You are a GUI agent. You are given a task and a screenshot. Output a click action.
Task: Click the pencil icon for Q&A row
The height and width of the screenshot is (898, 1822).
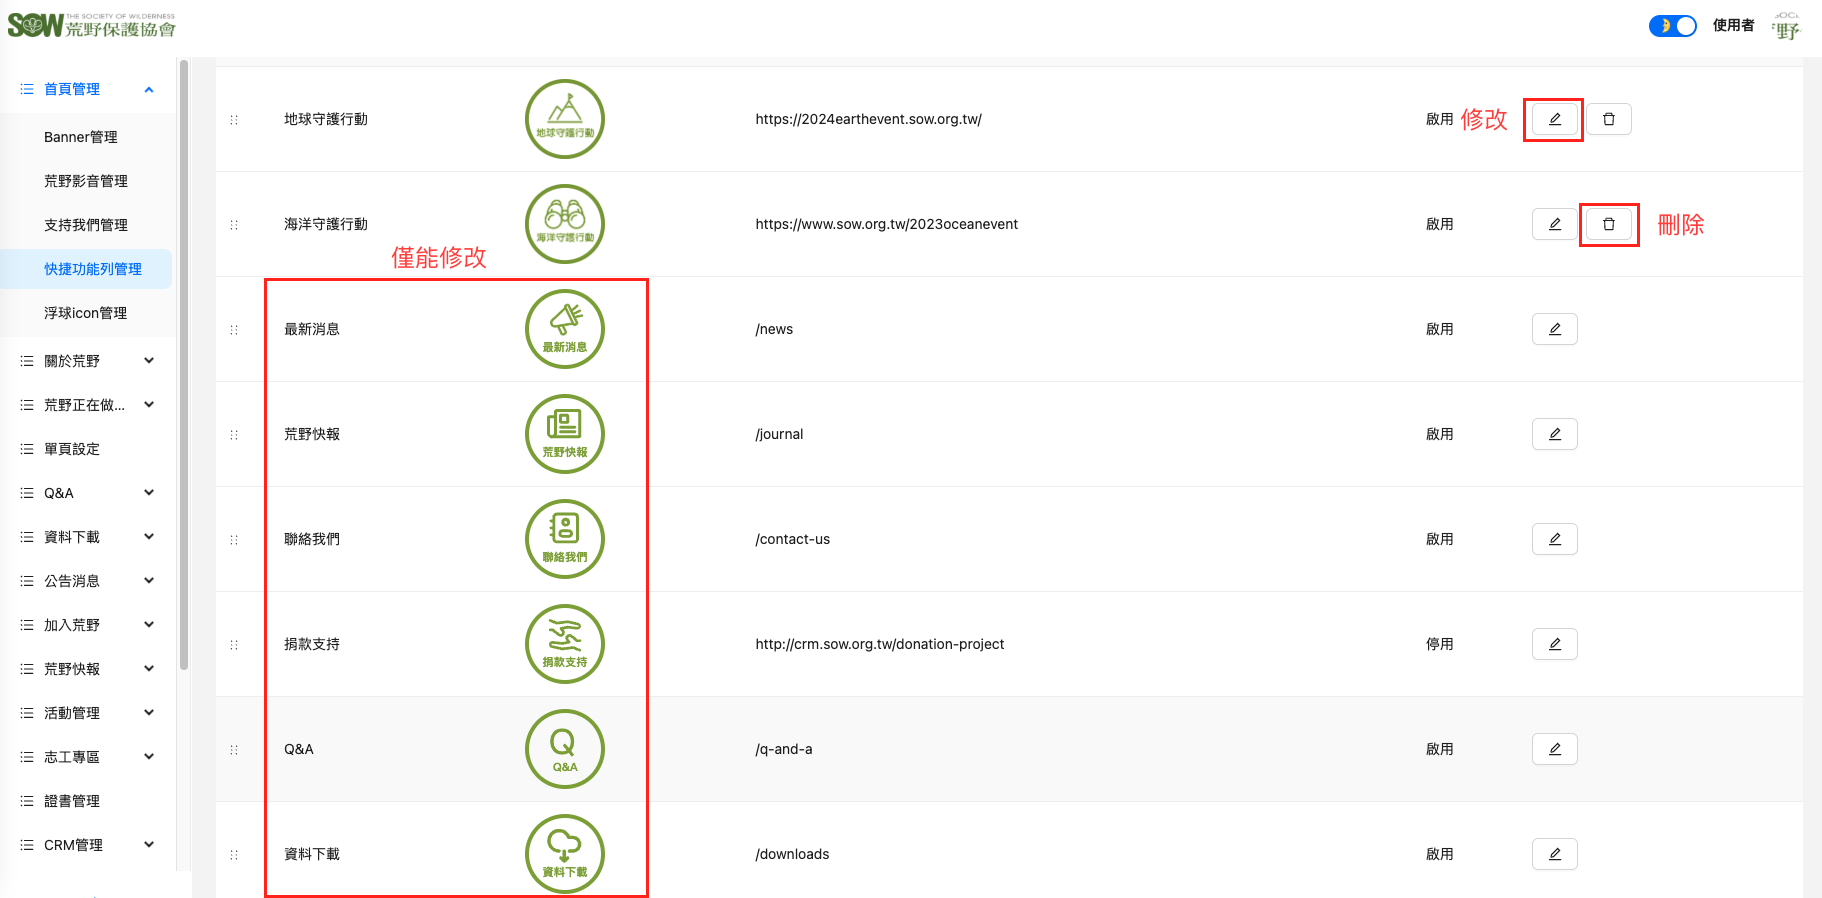1554,749
